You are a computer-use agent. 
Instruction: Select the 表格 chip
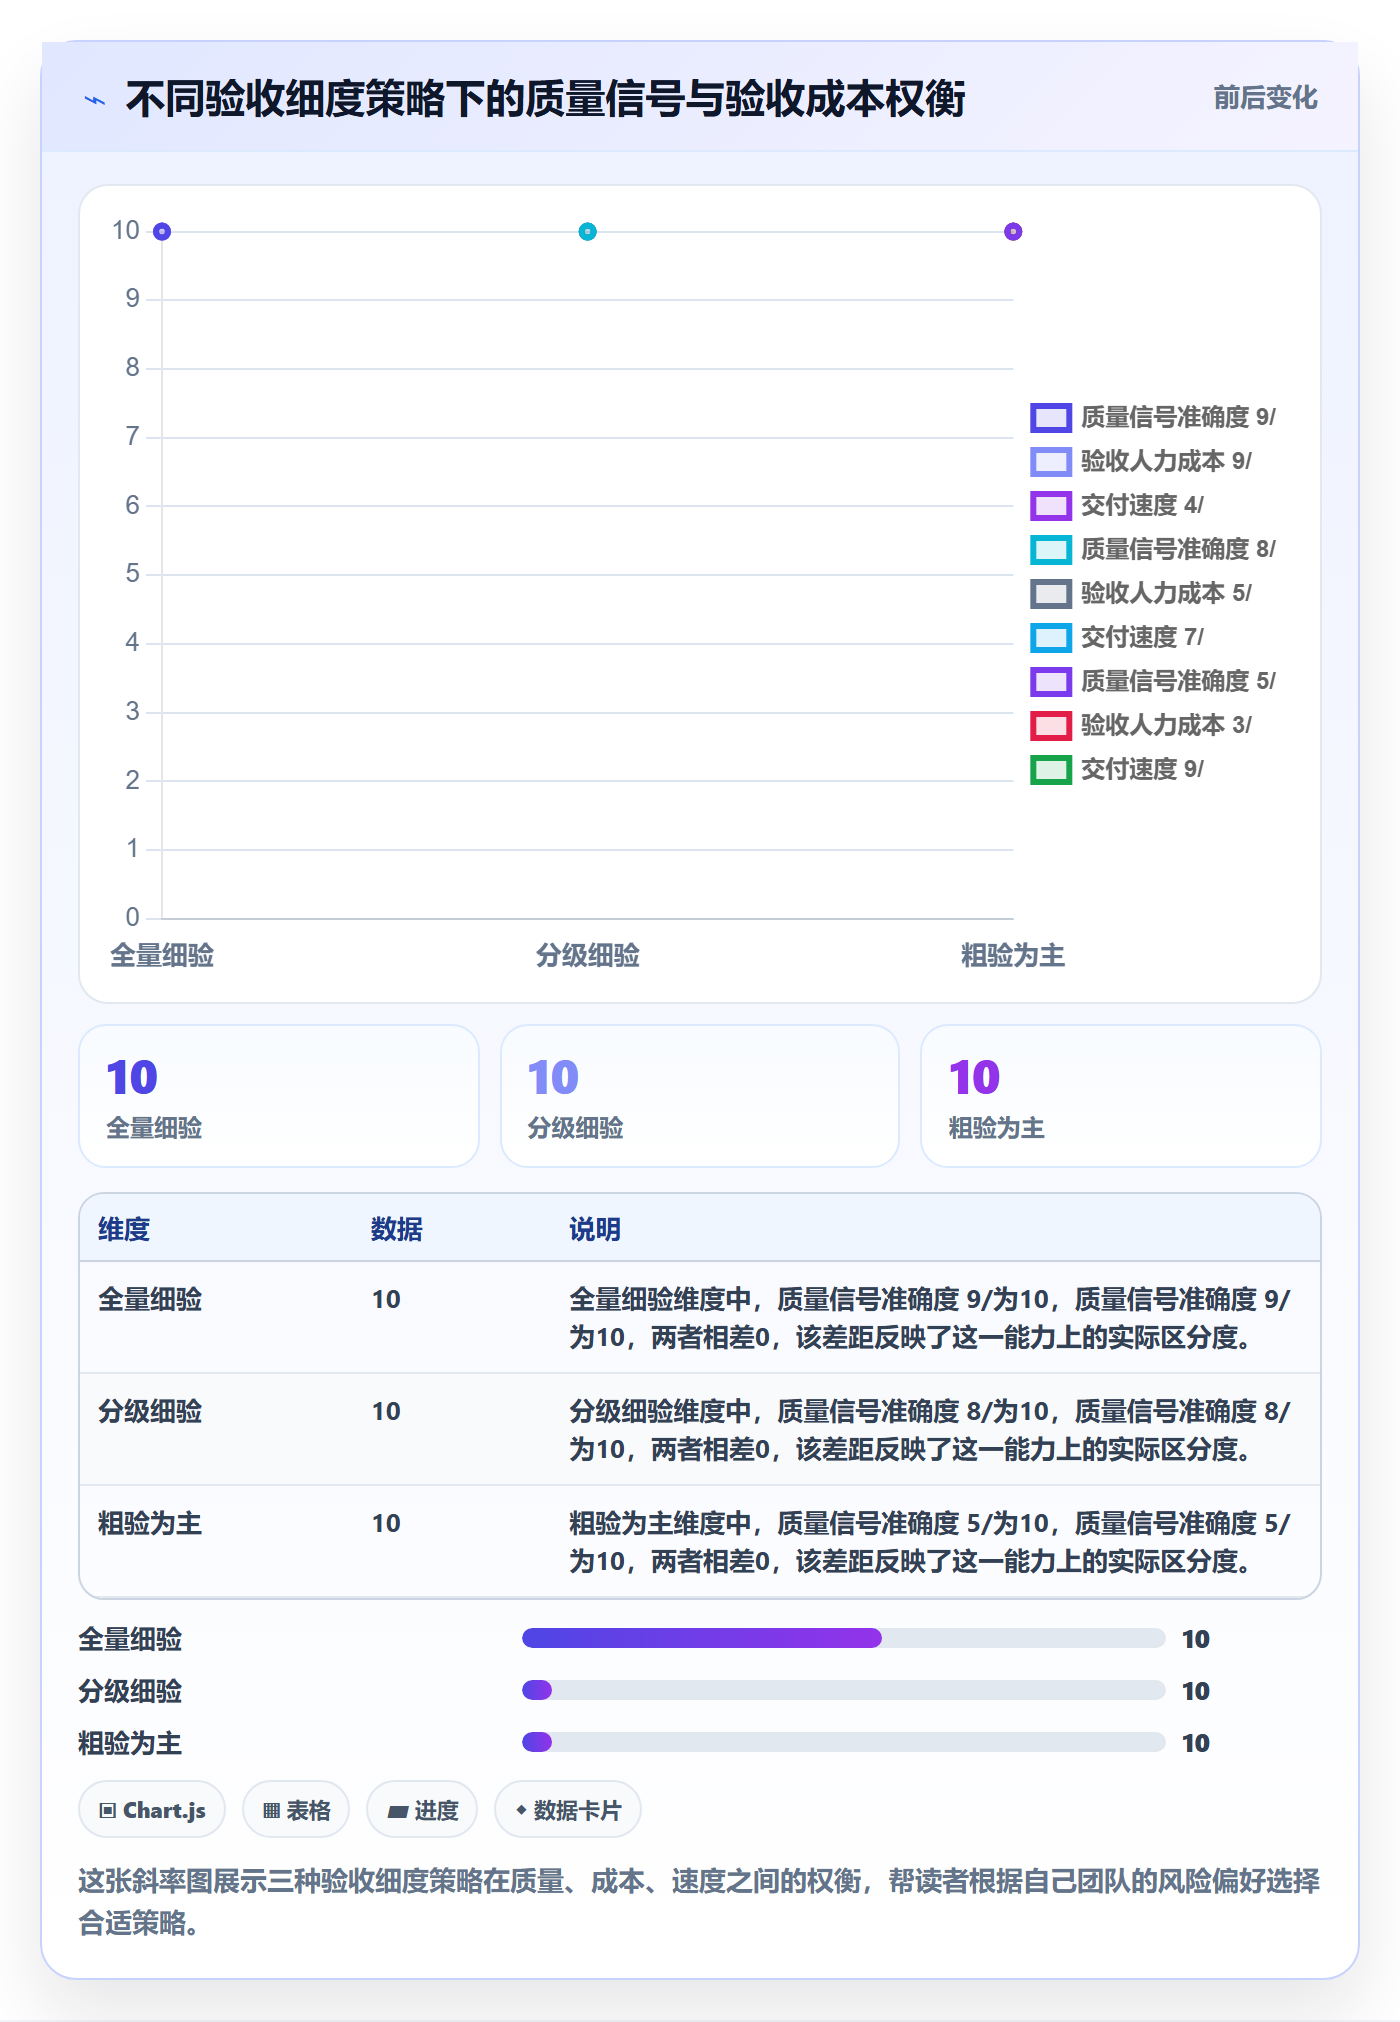pos(296,1810)
